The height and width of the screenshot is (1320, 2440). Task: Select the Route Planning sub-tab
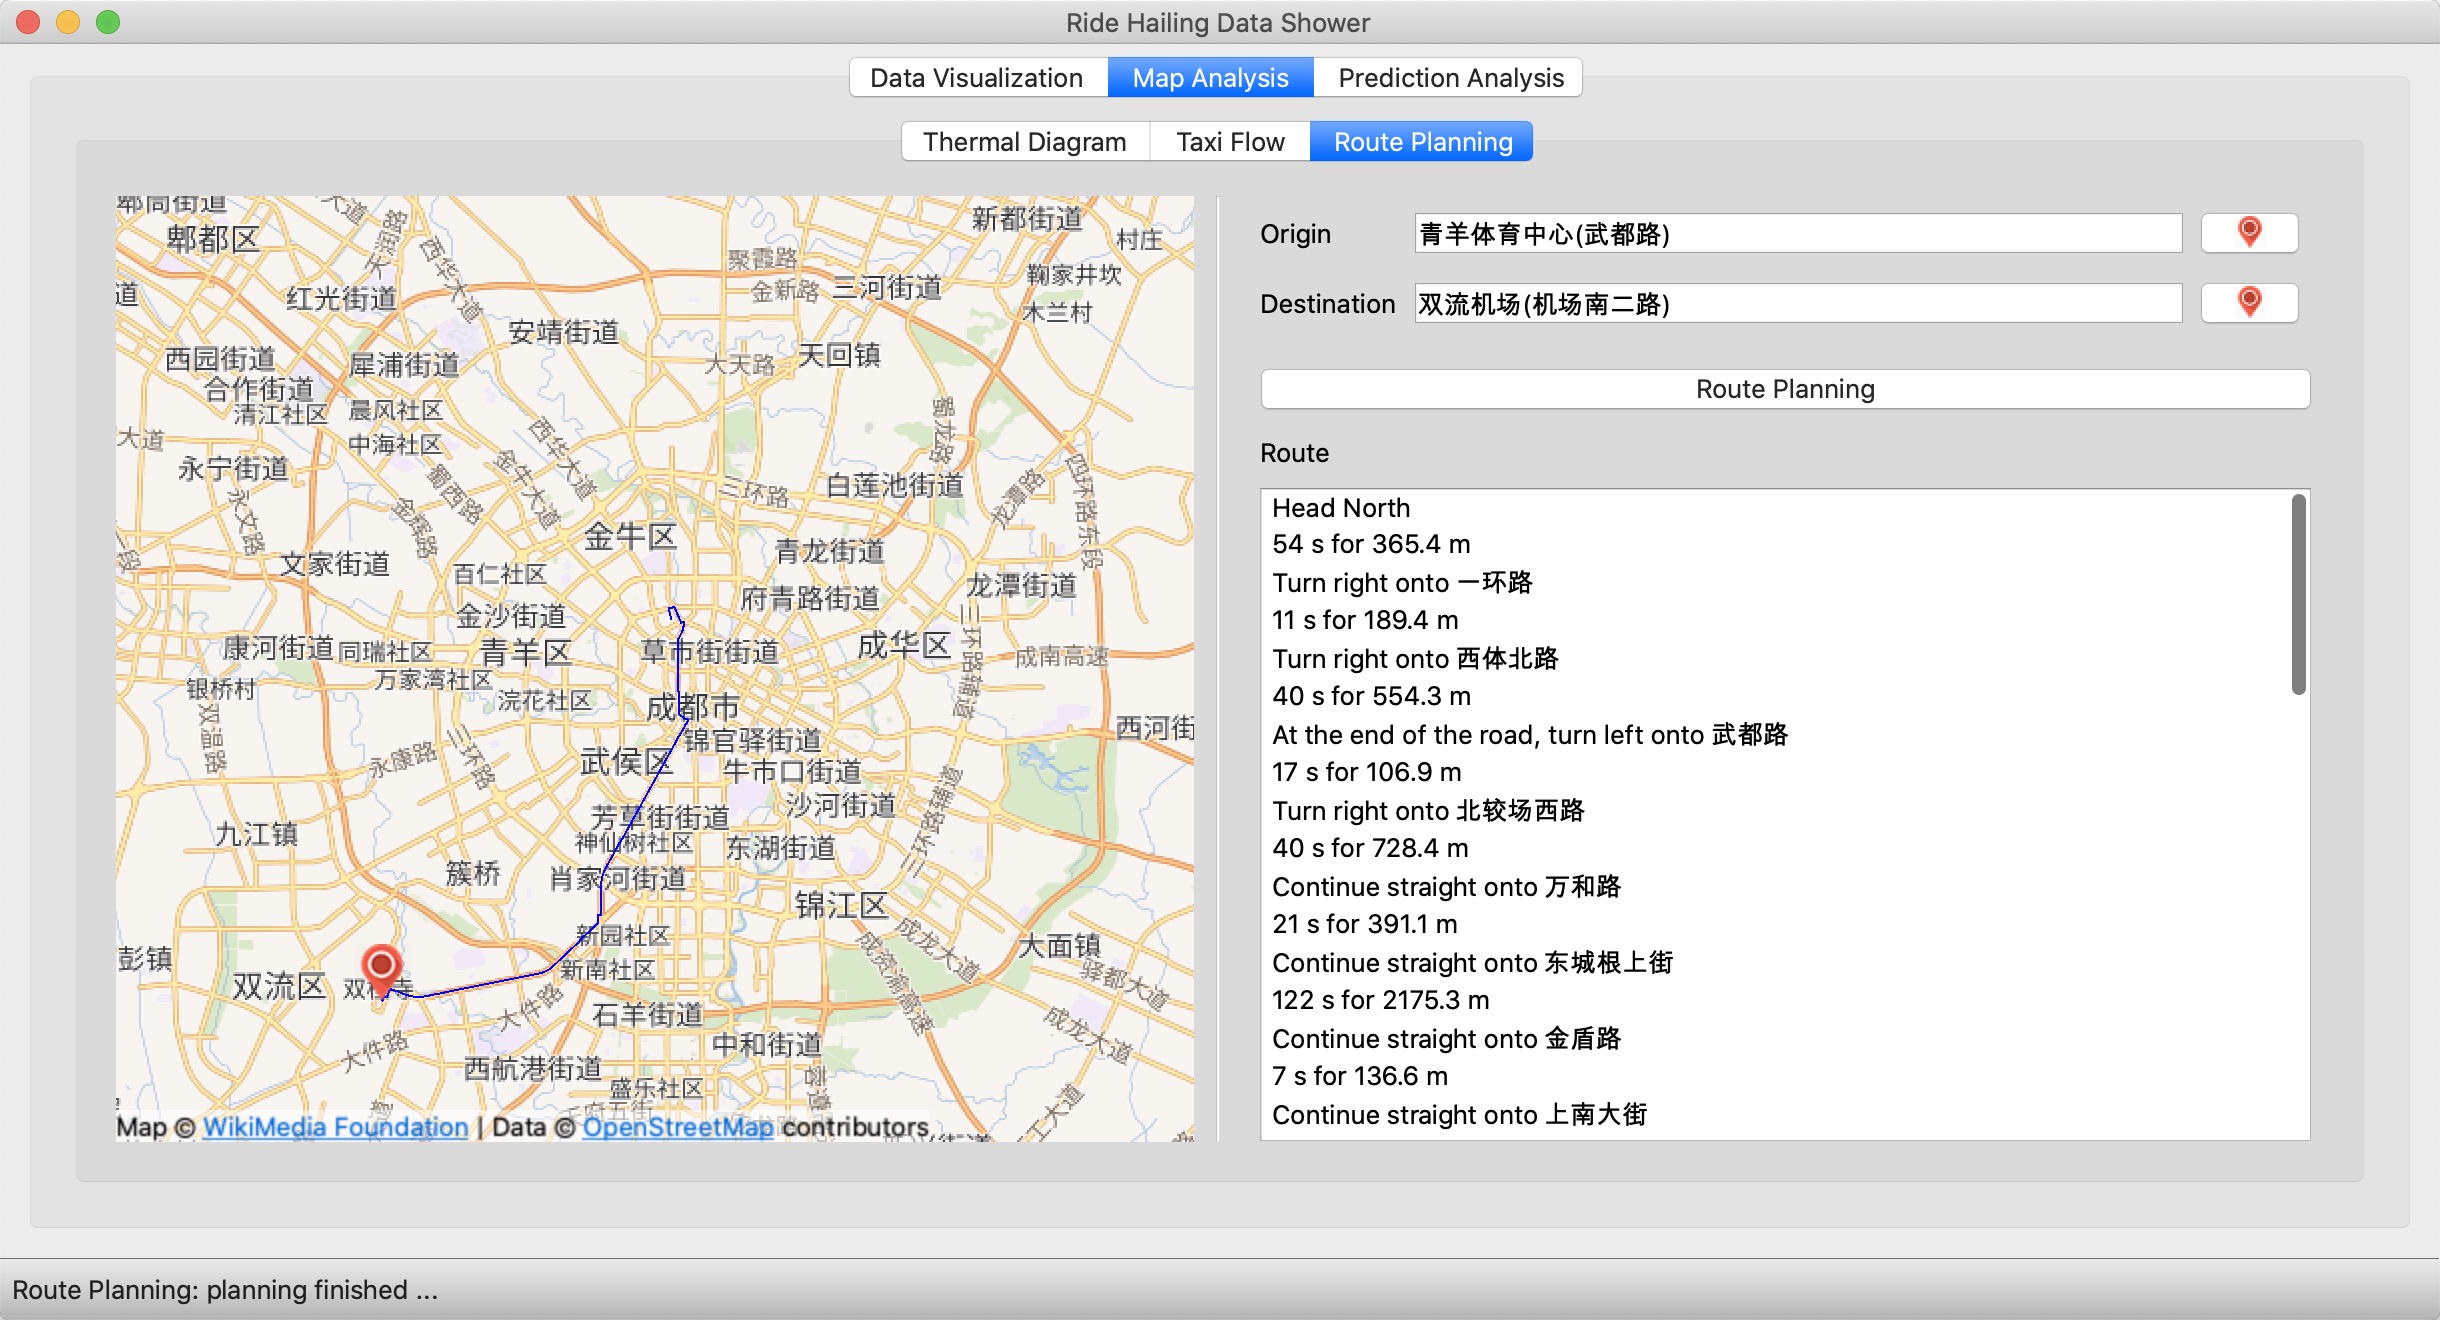(1422, 142)
